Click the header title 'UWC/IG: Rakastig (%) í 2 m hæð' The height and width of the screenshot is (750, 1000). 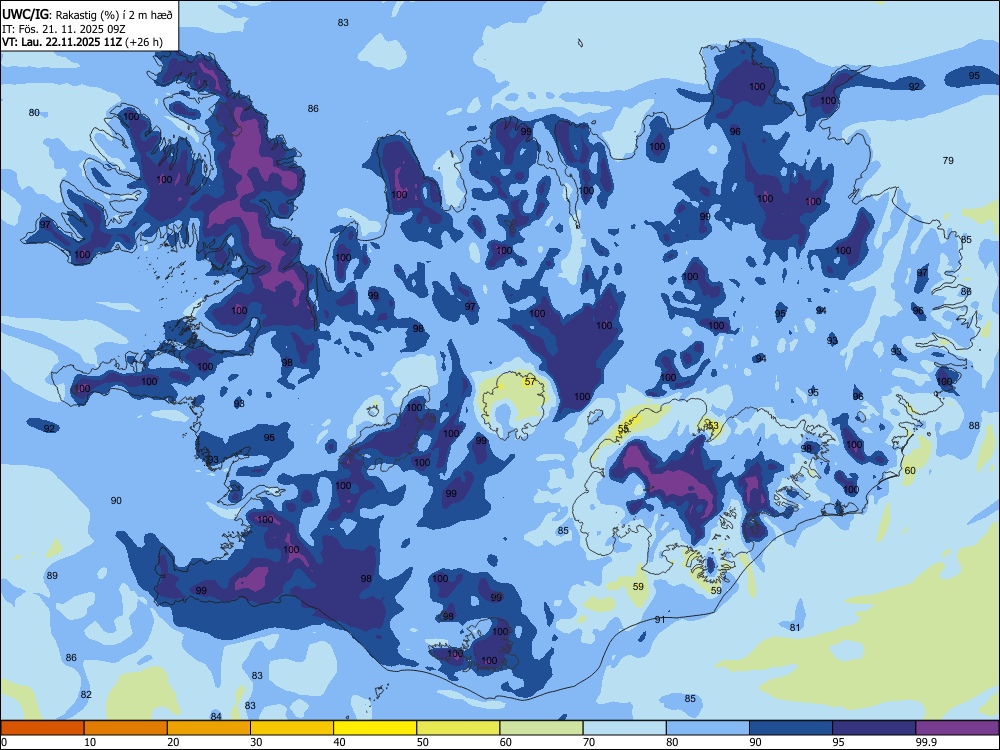(x=87, y=15)
